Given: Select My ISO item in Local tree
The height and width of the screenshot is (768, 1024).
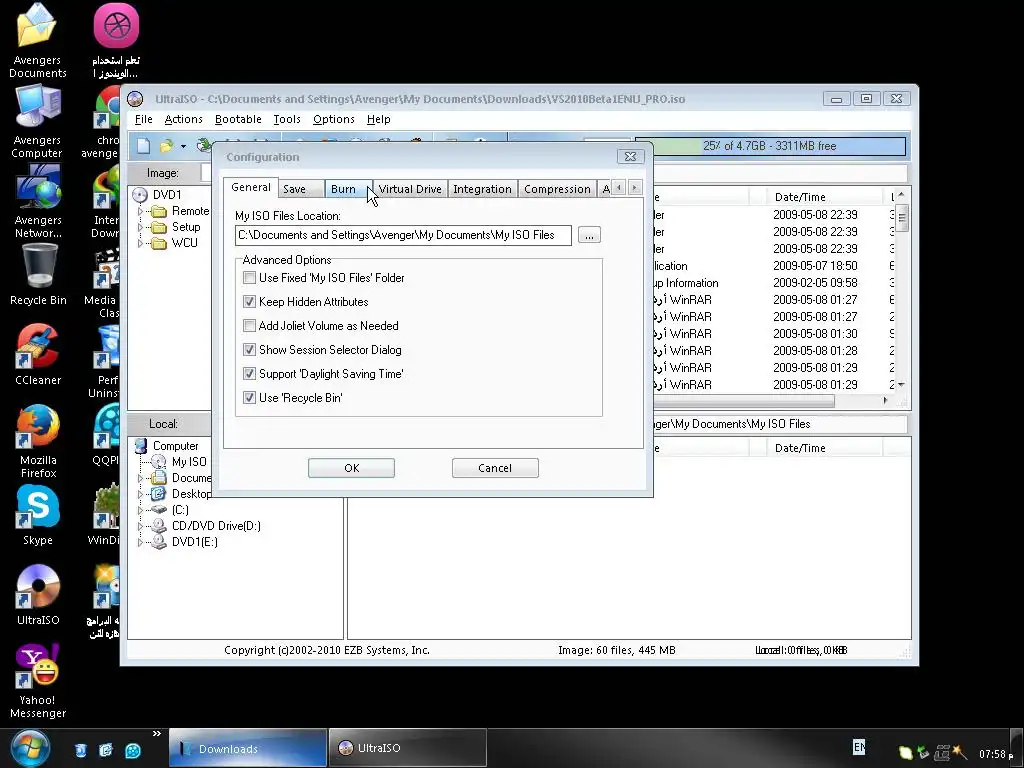Looking at the screenshot, I should click(x=189, y=462).
